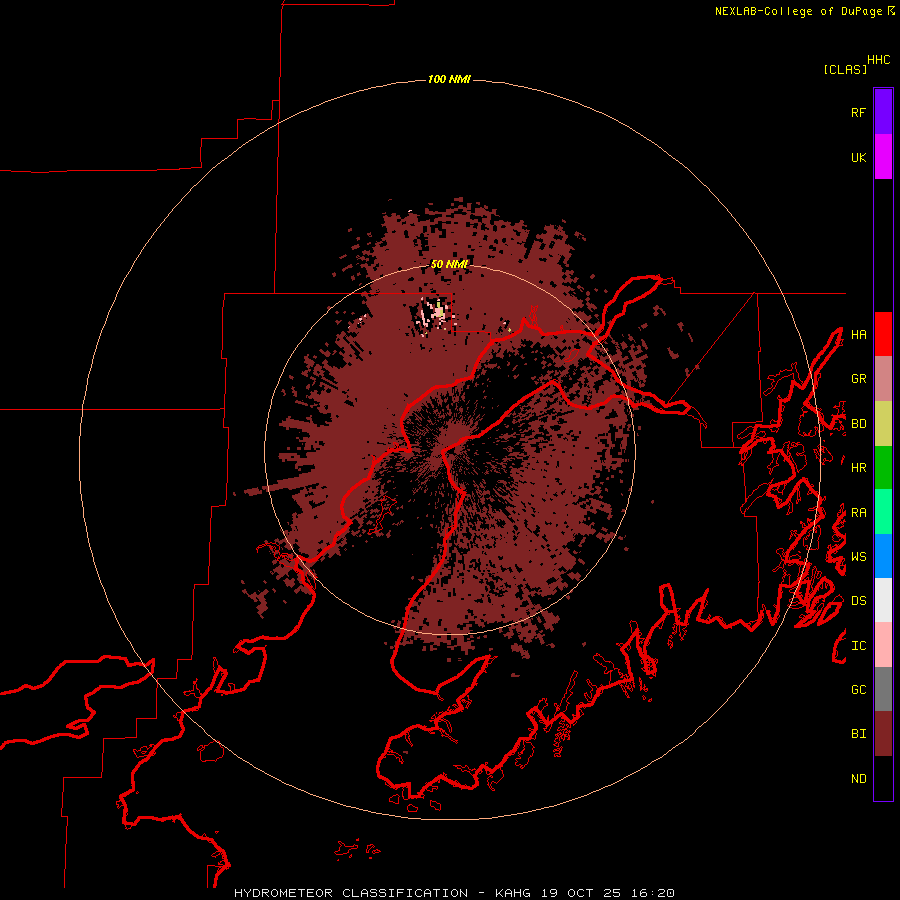
Task: Click the dark red BI swatch
Action: pyautogui.click(x=883, y=734)
